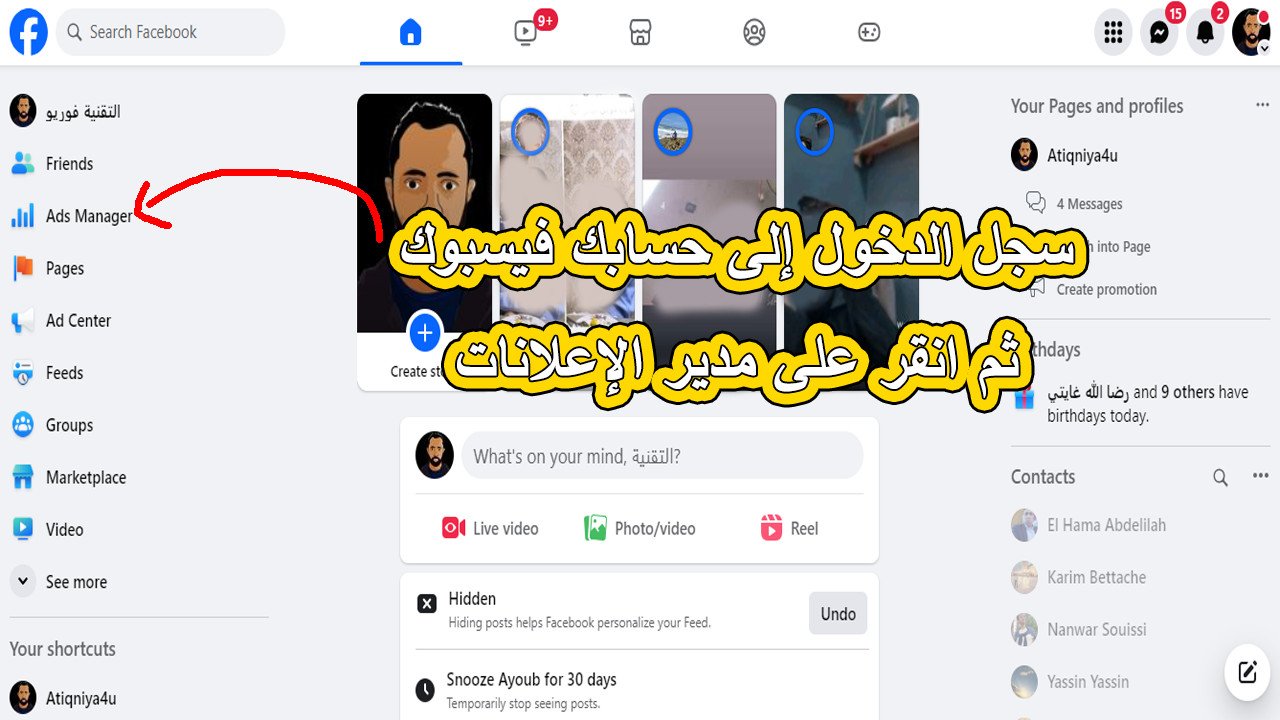Open Your Pages and profiles options menu
The width and height of the screenshot is (1280, 720).
1263,106
